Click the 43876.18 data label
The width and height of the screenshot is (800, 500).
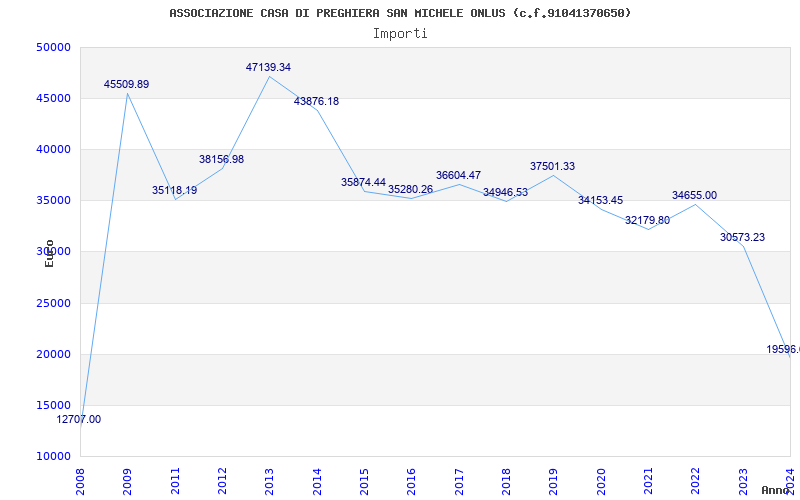[x=316, y=101]
